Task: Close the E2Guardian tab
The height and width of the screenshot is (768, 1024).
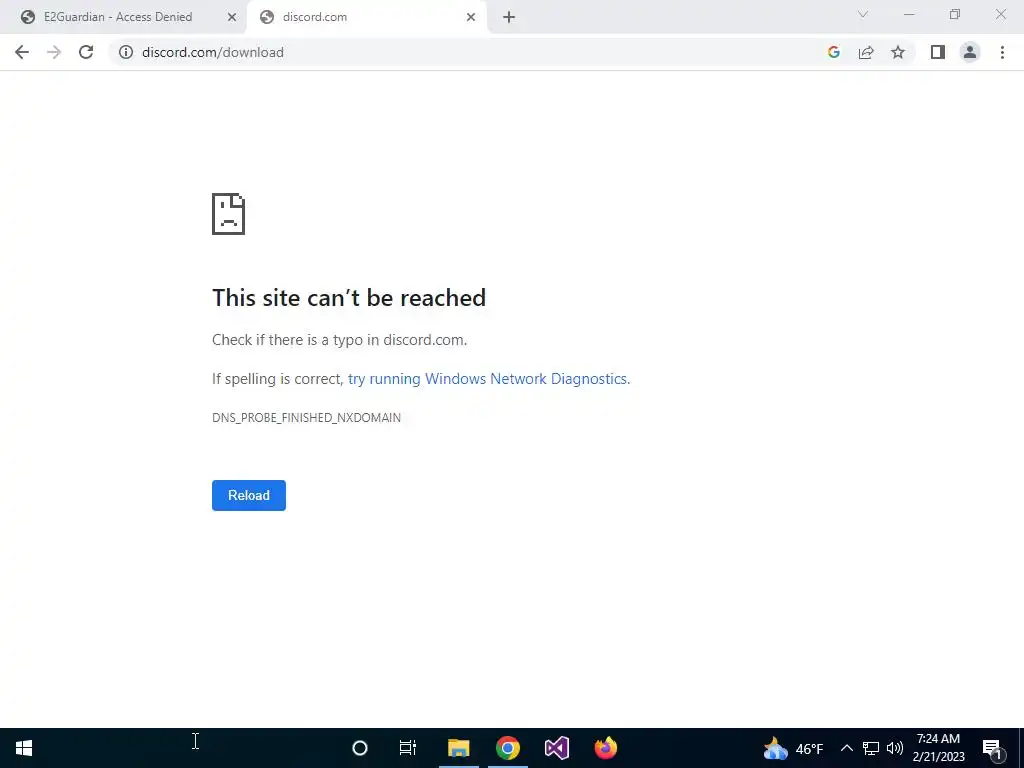Action: click(x=232, y=17)
